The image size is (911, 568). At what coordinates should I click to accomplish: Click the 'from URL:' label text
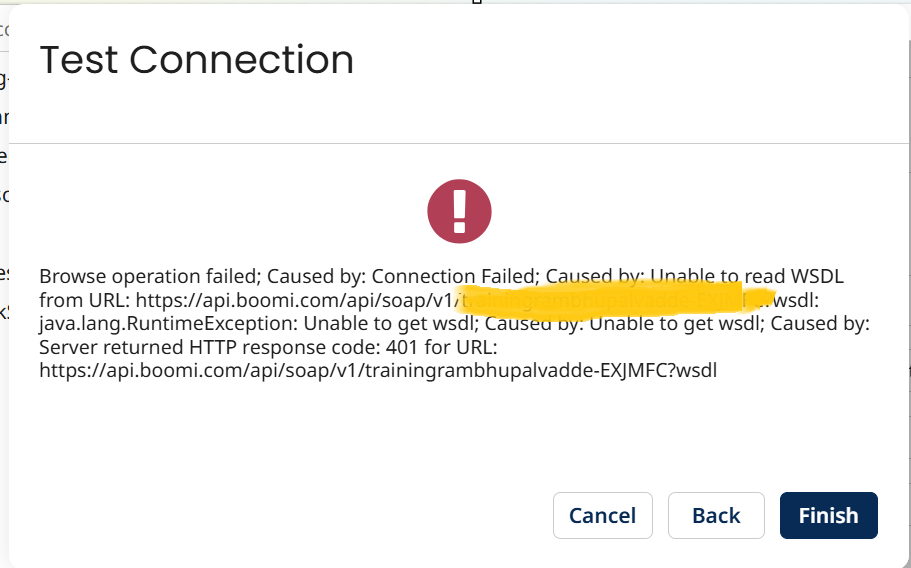point(85,300)
